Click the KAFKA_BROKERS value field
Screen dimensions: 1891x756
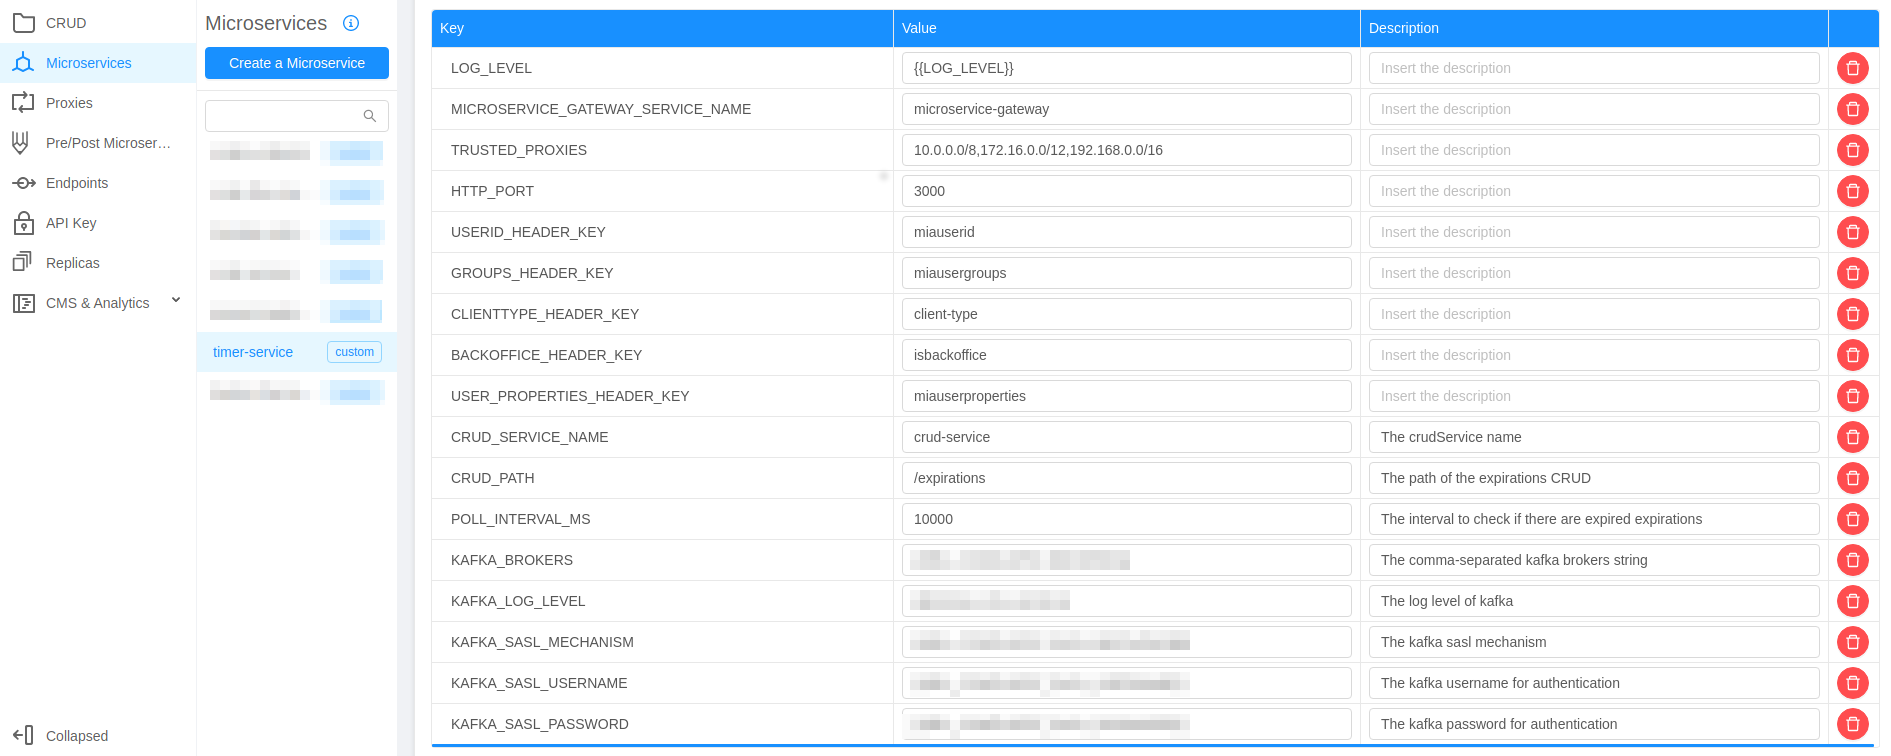[1127, 560]
